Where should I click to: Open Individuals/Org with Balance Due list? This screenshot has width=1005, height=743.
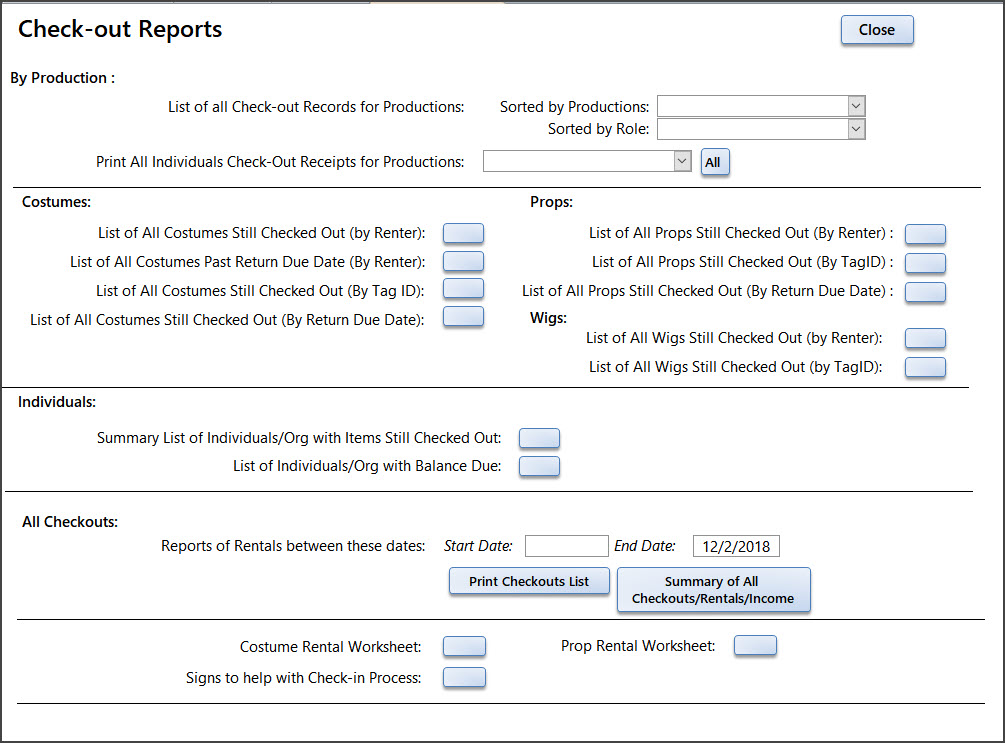pyautogui.click(x=539, y=467)
